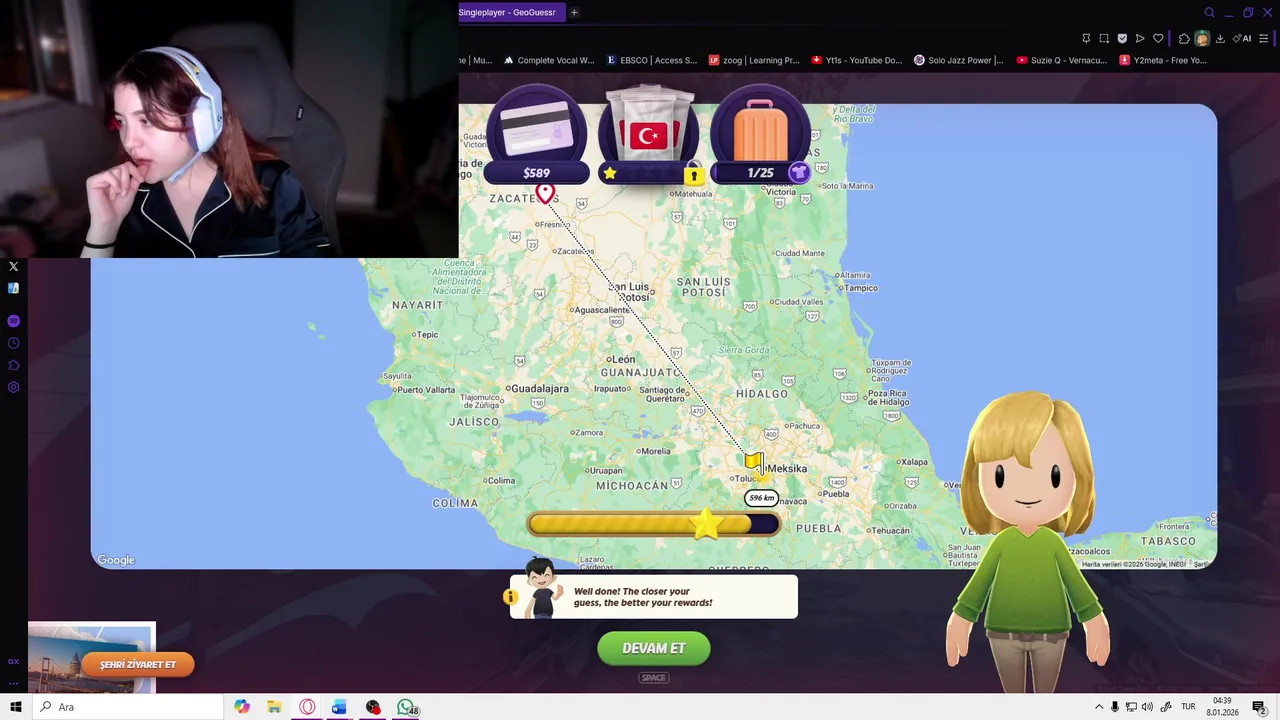The height and width of the screenshot is (720, 1280).
Task: Click the Windows Start button
Action: click(16, 707)
